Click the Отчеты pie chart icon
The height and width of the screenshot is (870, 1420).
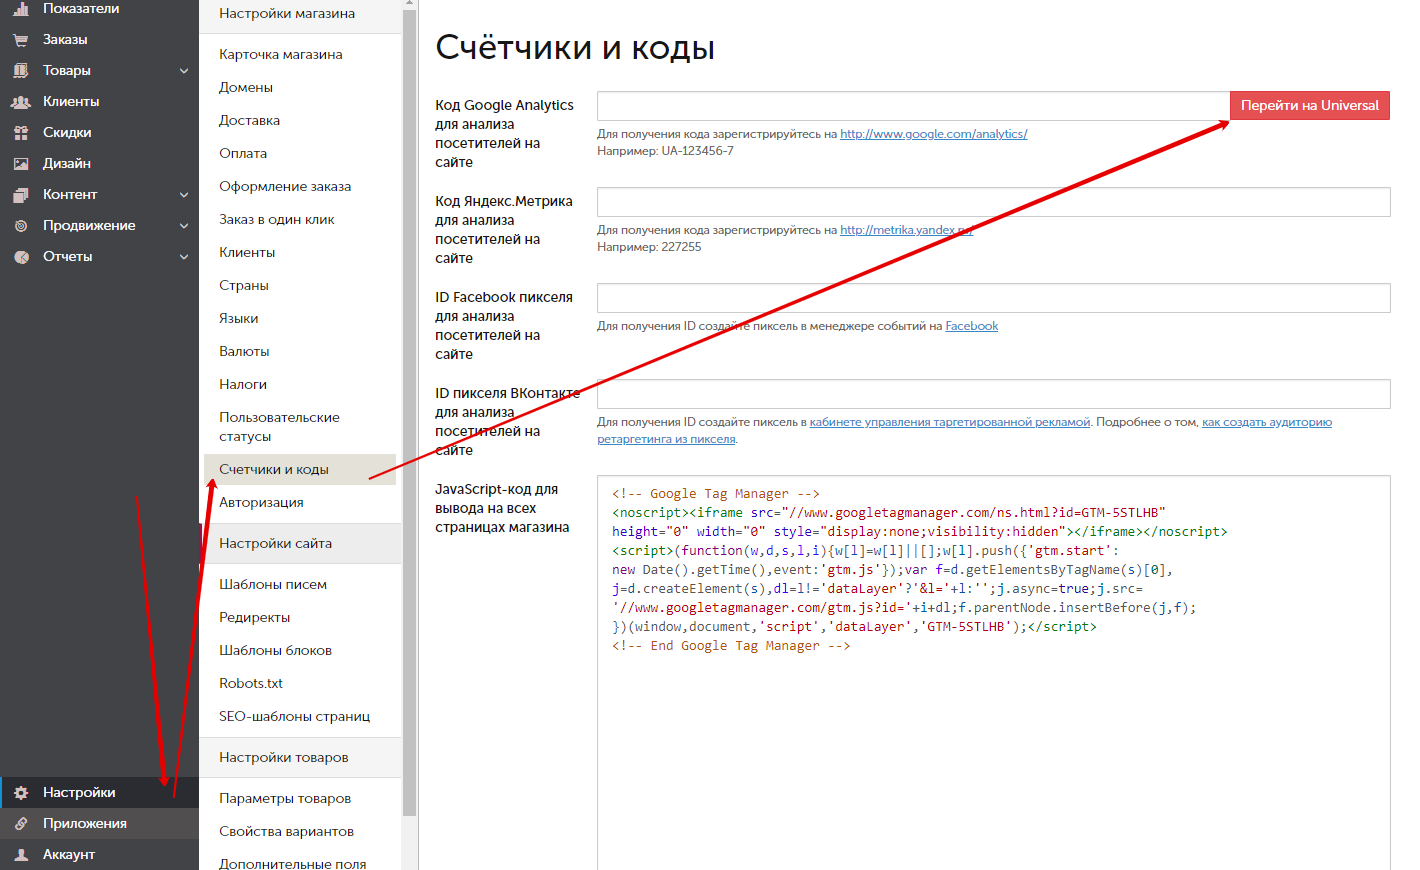point(21,257)
